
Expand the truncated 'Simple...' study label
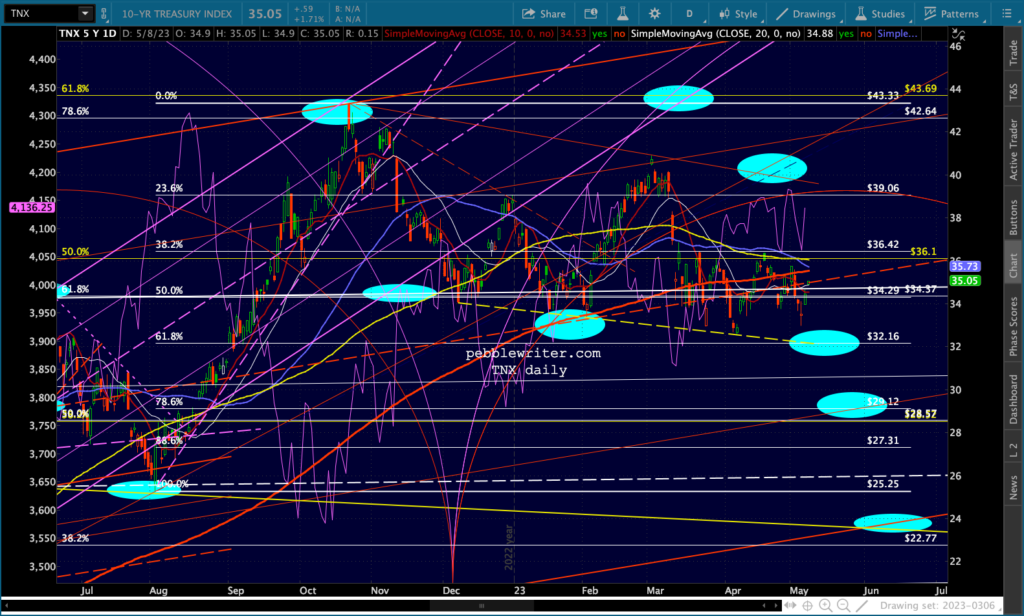(897, 33)
